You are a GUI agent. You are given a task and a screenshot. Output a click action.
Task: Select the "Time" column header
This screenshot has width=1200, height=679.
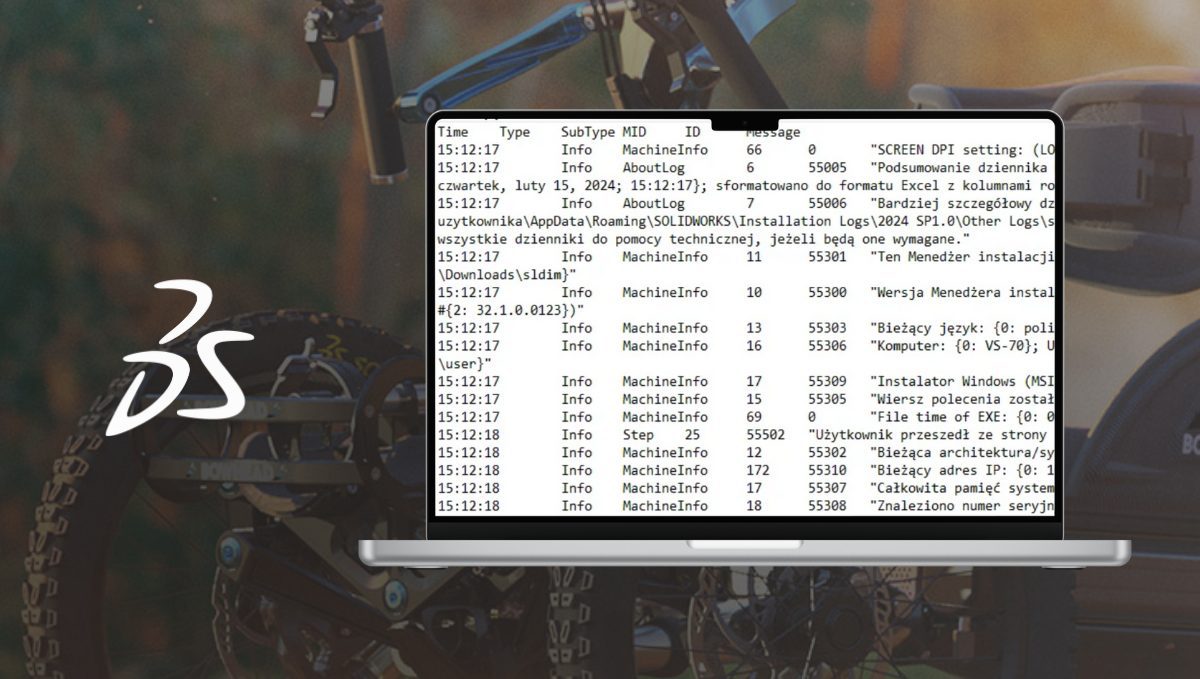point(452,132)
